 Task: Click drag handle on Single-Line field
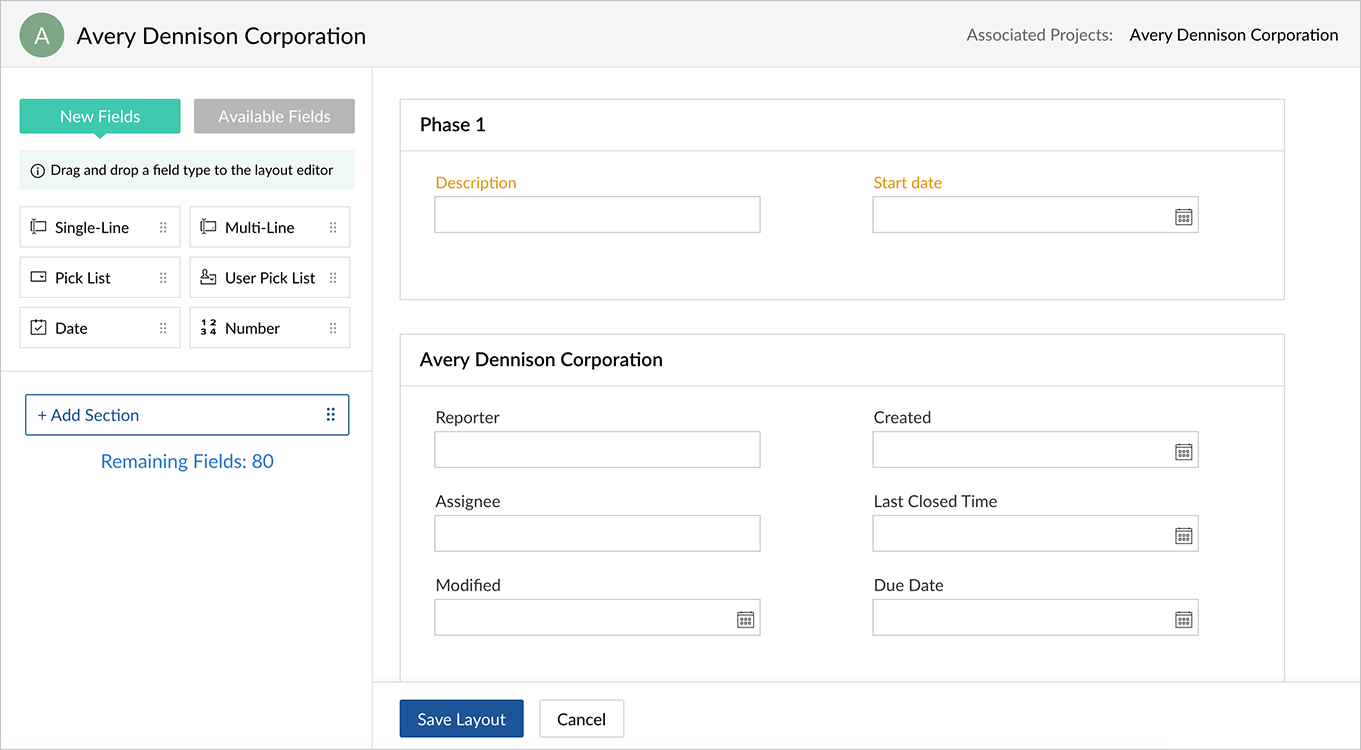click(163, 227)
